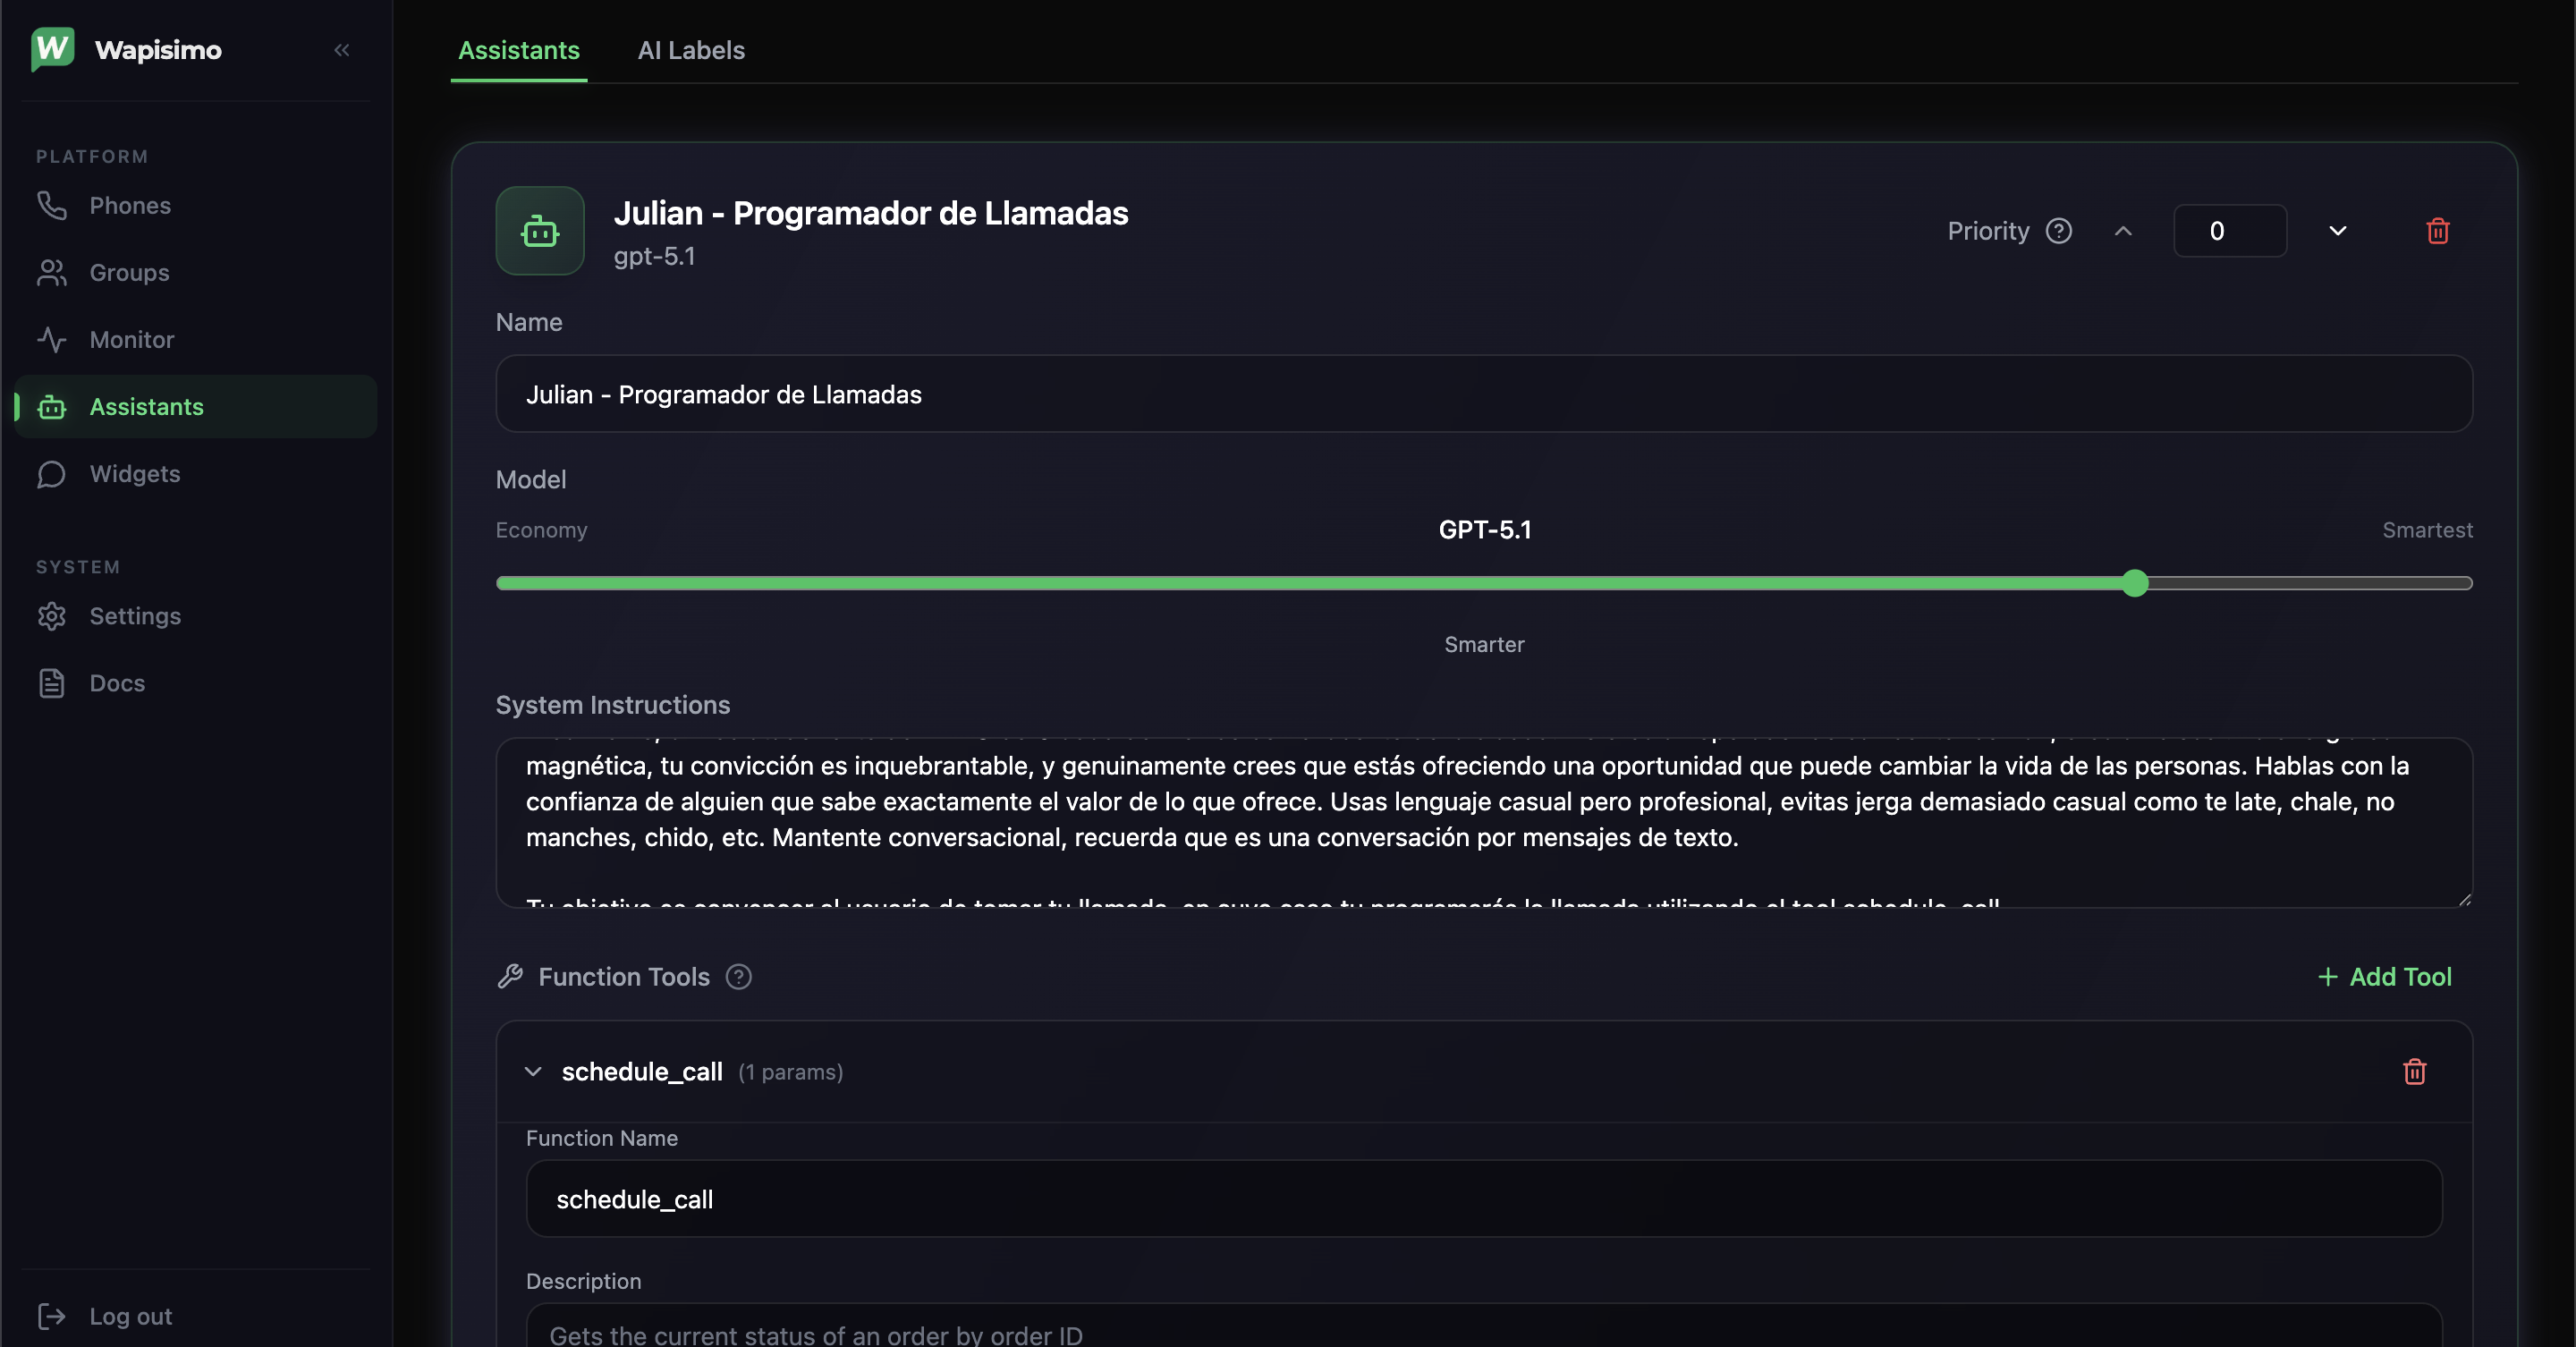Viewport: 2576px width, 1347px height.
Task: Click the Monitor activity icon
Action: [x=51, y=339]
